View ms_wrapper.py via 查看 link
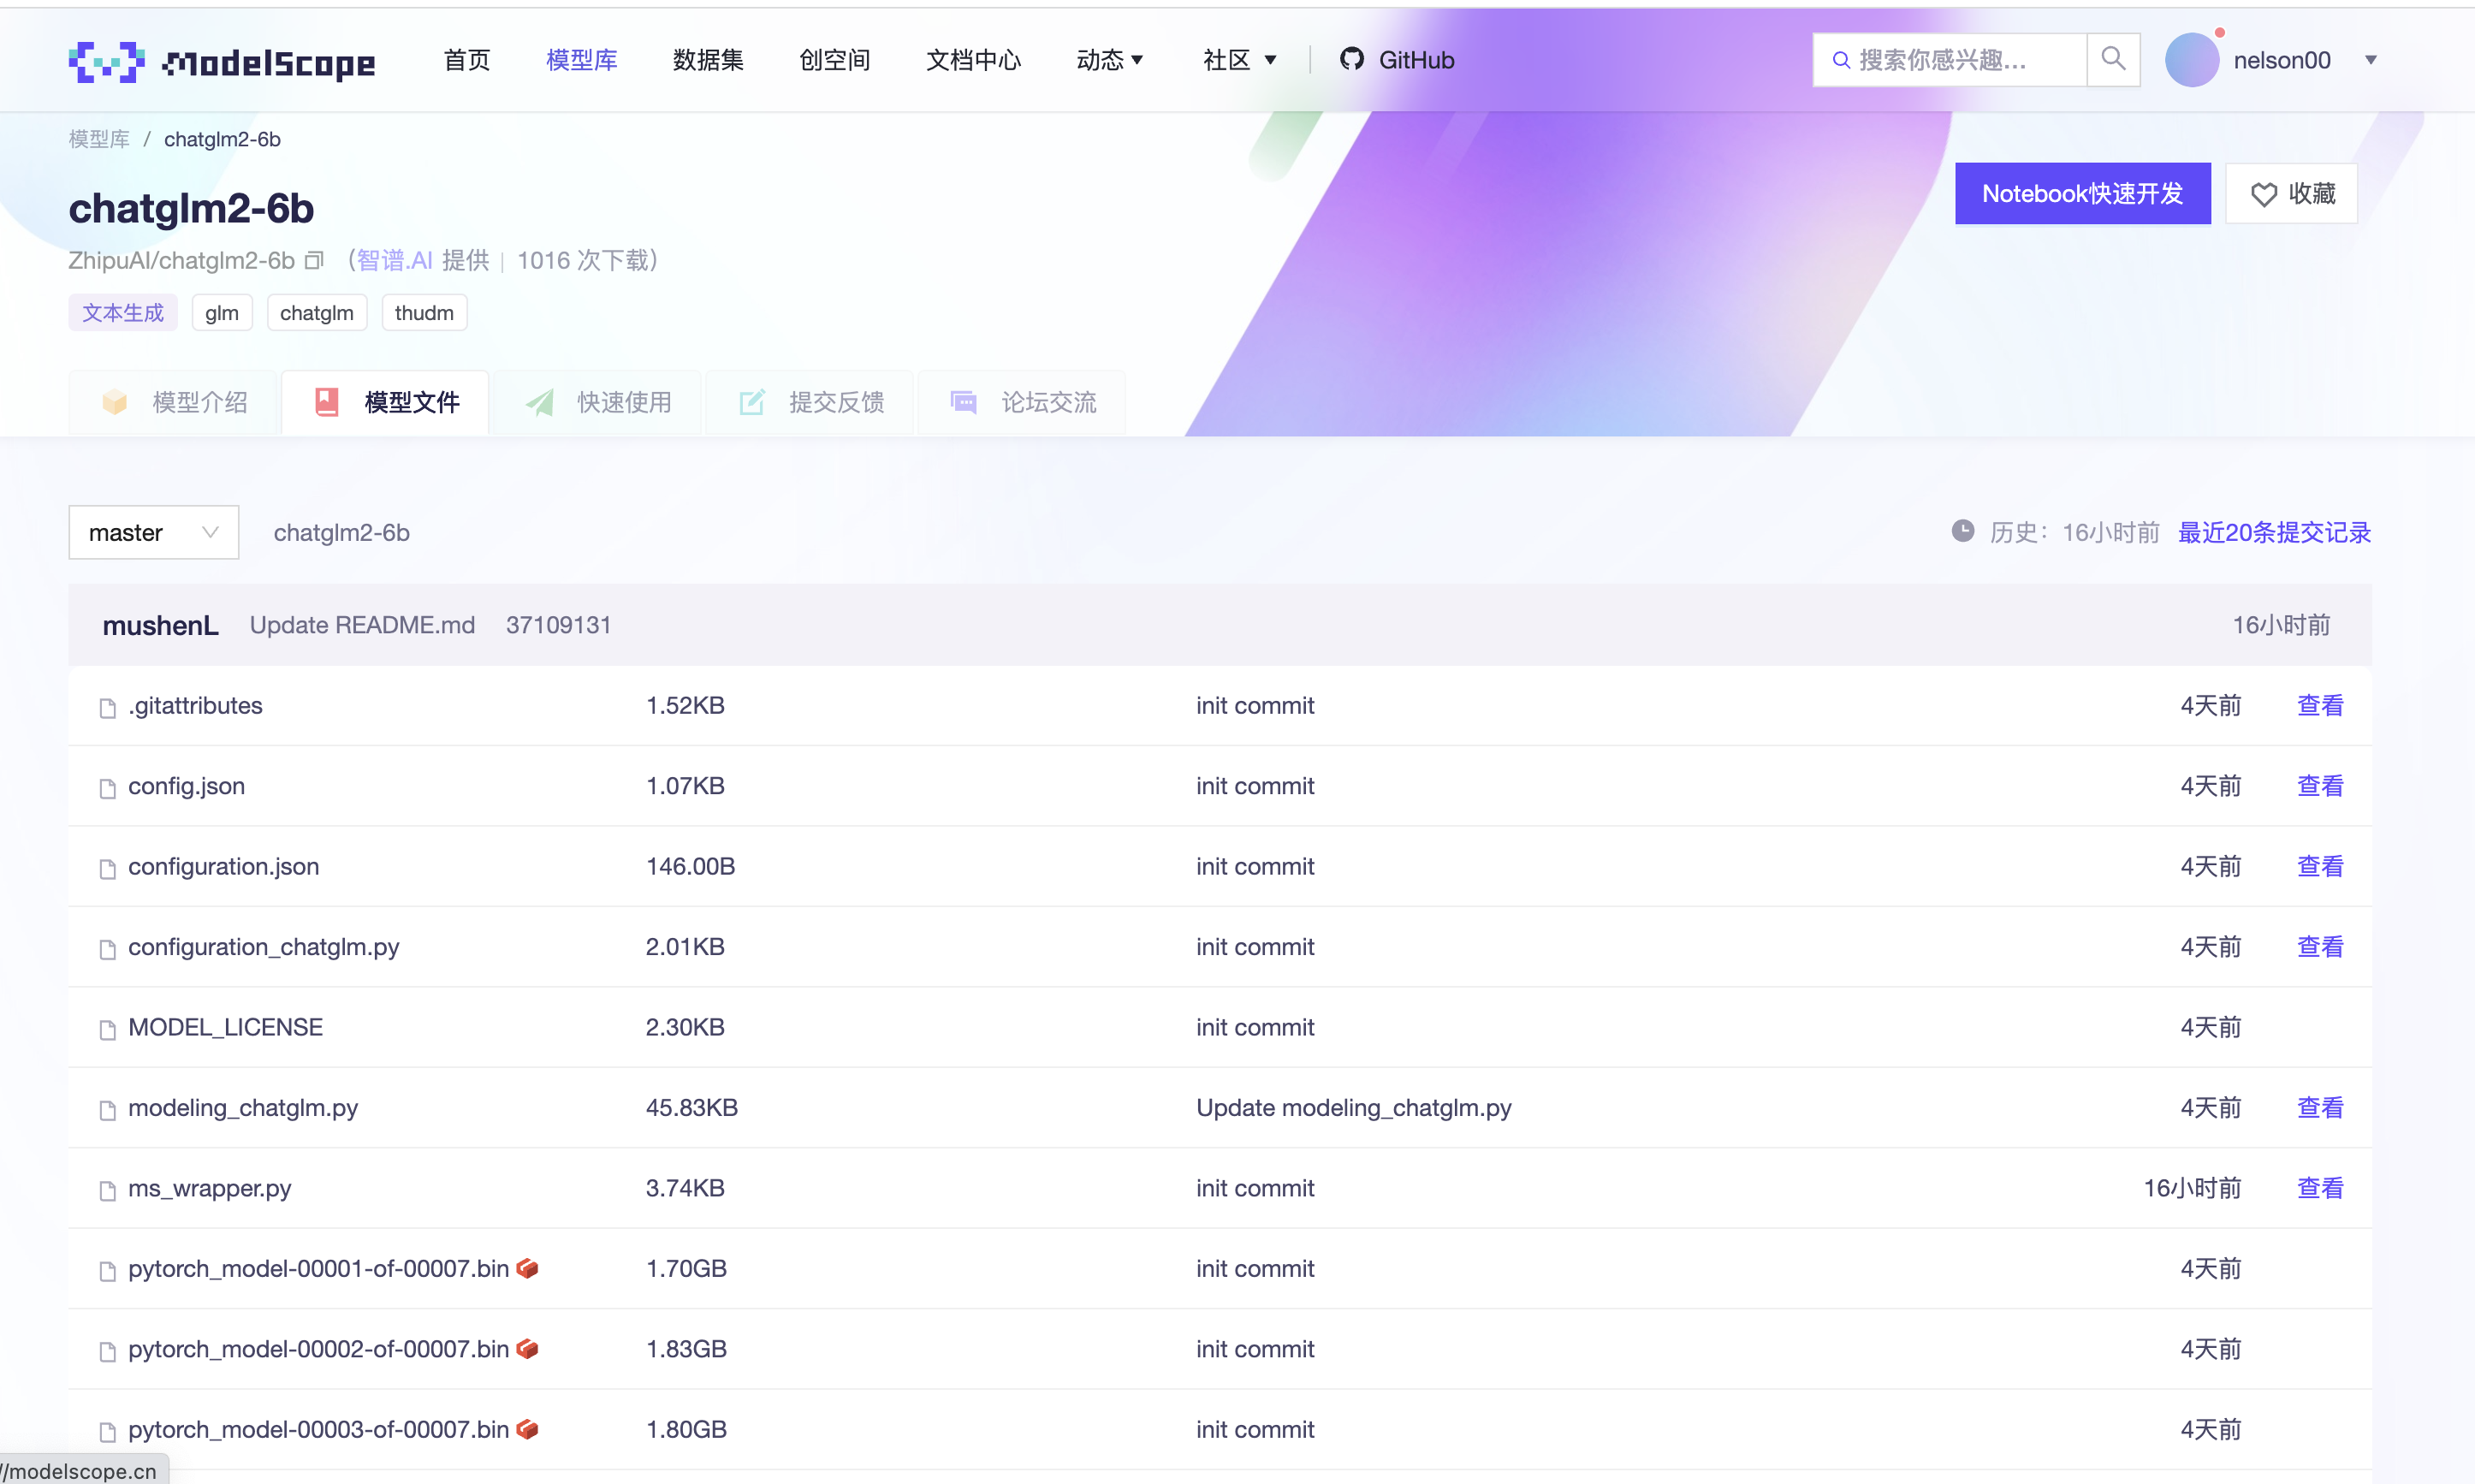The image size is (2475, 1484). [2320, 1188]
